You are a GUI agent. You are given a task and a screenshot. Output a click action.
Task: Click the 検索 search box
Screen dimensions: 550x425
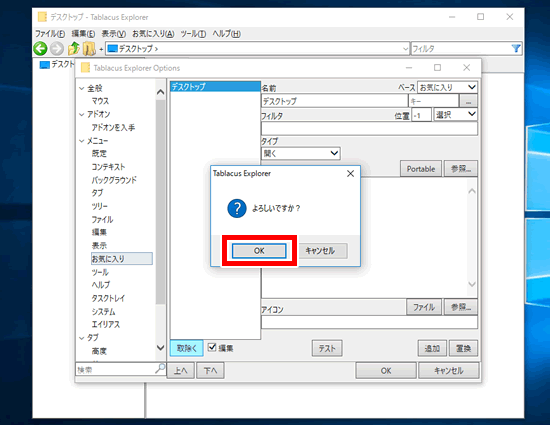(x=115, y=370)
